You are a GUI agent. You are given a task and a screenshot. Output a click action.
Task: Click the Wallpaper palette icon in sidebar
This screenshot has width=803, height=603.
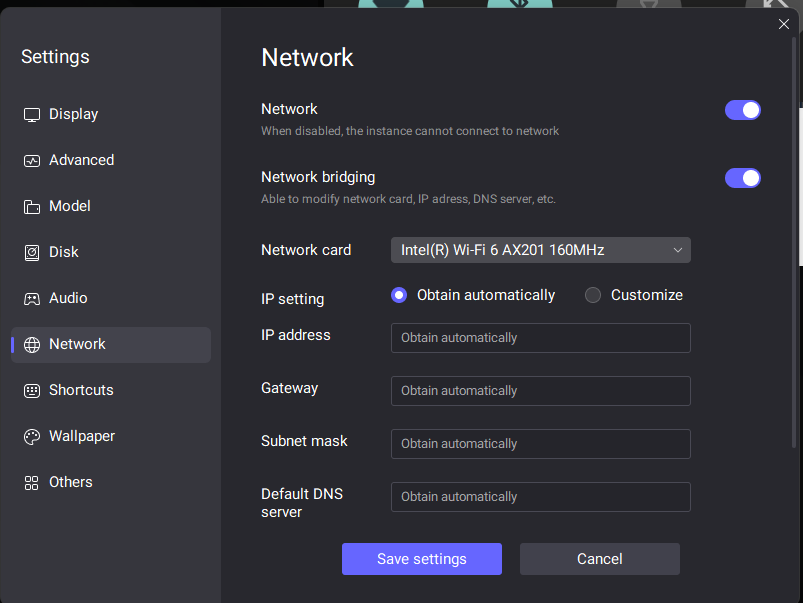pyautogui.click(x=32, y=436)
